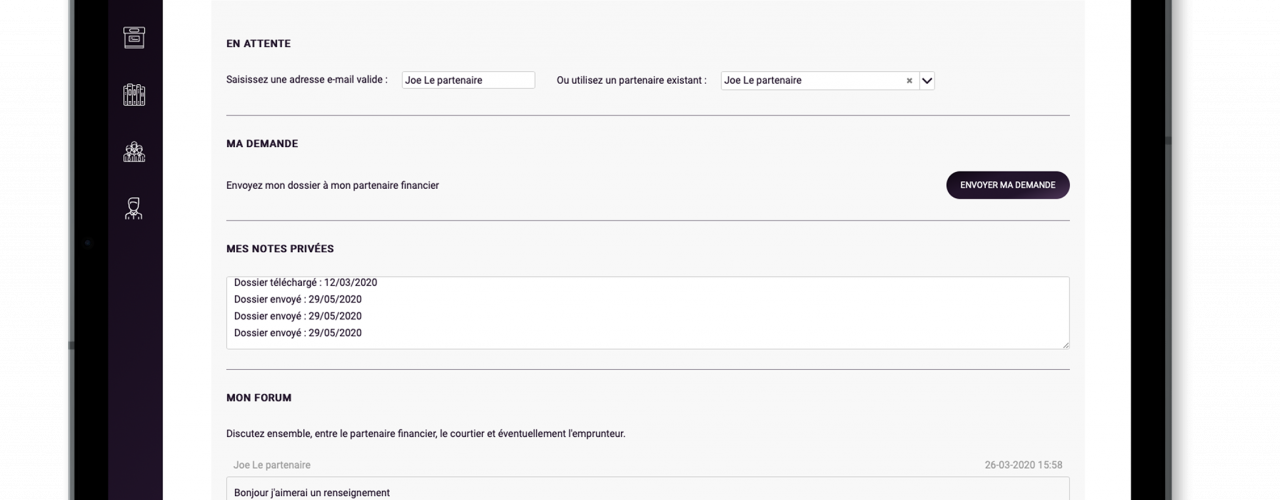The image size is (1280, 500).
Task: Expand the existing partner dropdown arrow
Action: [926, 81]
